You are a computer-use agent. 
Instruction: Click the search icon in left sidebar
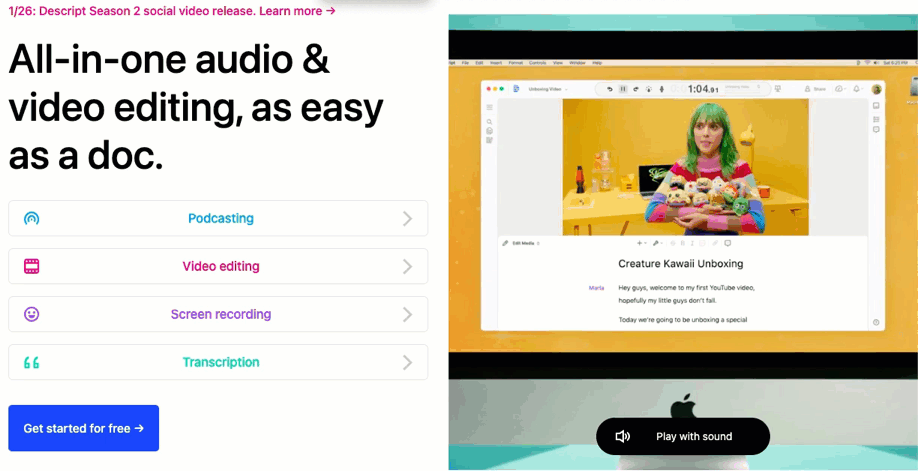tap(489, 122)
